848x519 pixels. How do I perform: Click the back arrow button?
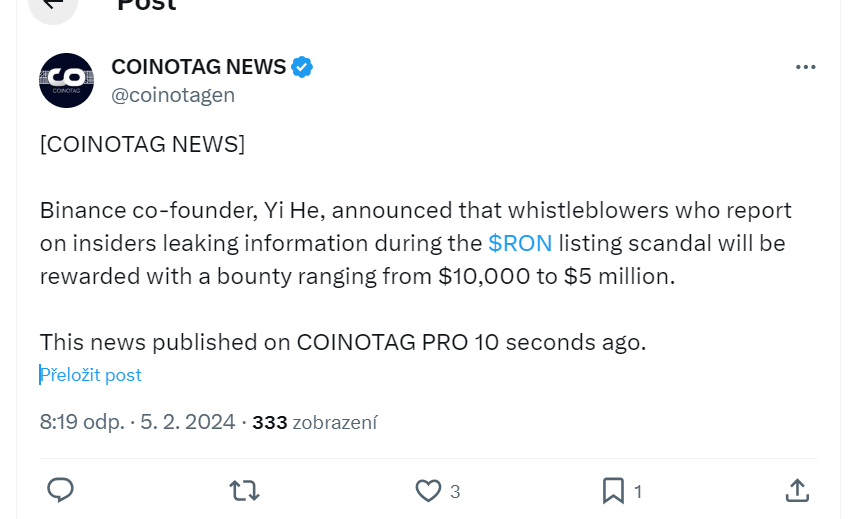[53, 4]
